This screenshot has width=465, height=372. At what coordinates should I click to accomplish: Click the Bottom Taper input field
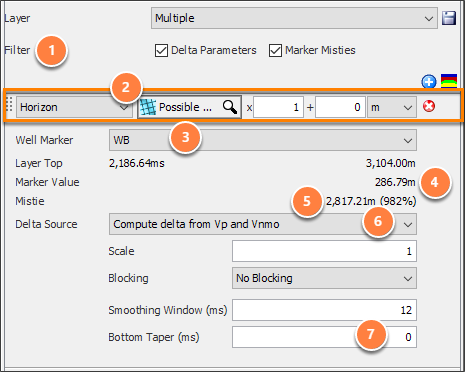324,337
